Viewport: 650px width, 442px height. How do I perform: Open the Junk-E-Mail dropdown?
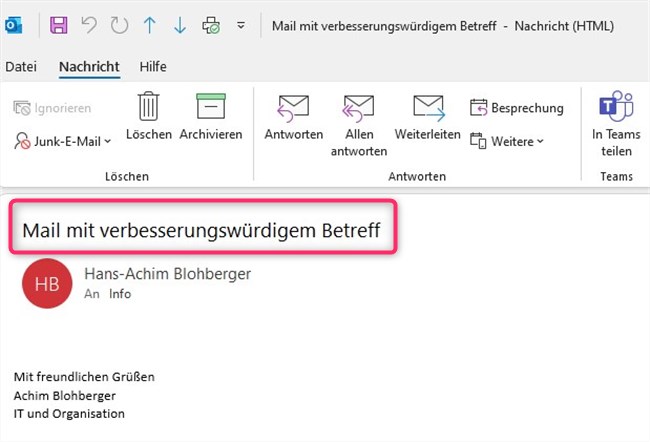[x=63, y=141]
